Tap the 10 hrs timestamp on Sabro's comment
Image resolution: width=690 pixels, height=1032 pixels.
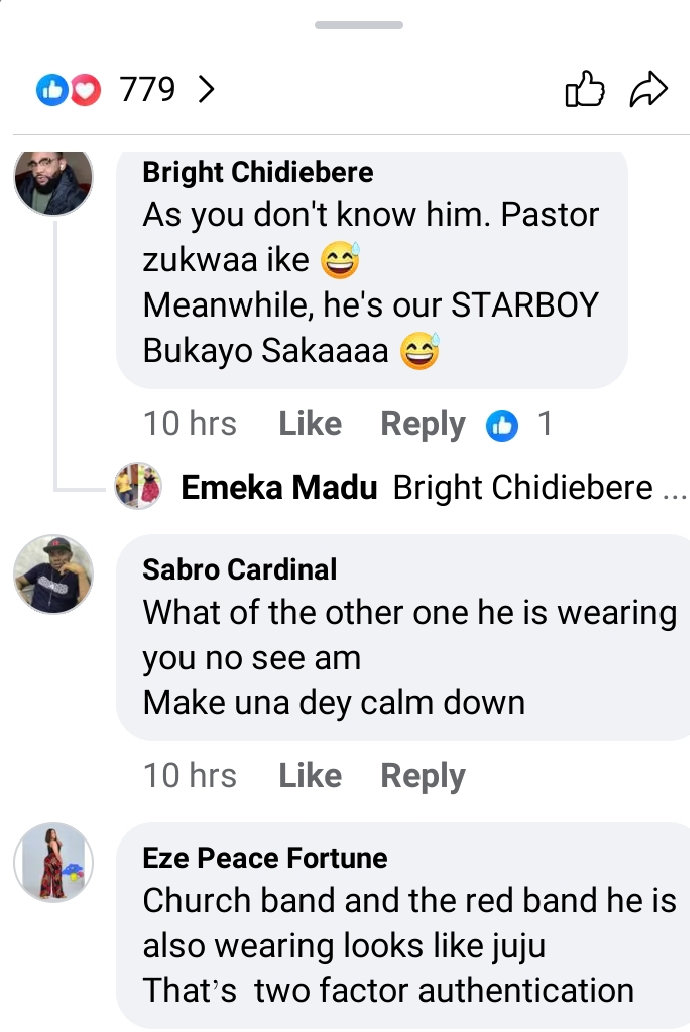(190, 776)
